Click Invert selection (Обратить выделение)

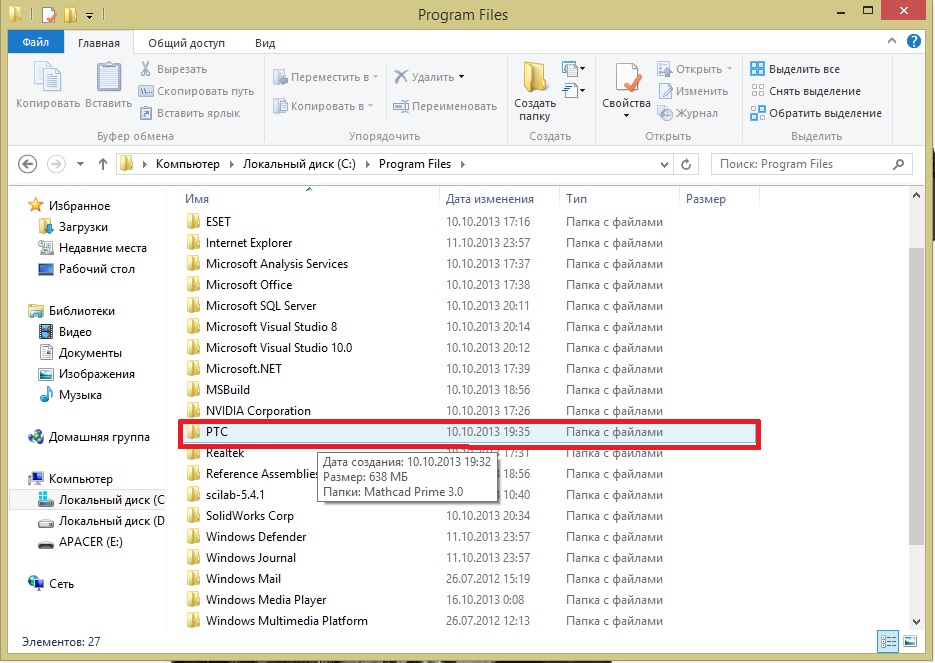click(816, 113)
